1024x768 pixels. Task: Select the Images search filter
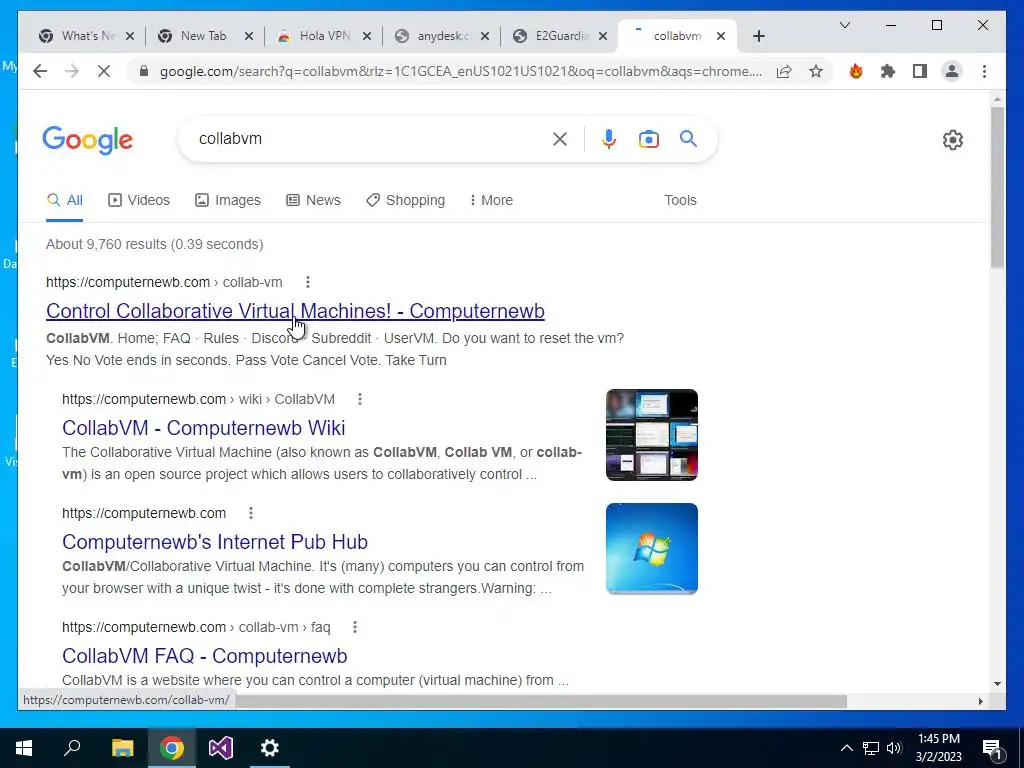click(x=228, y=200)
